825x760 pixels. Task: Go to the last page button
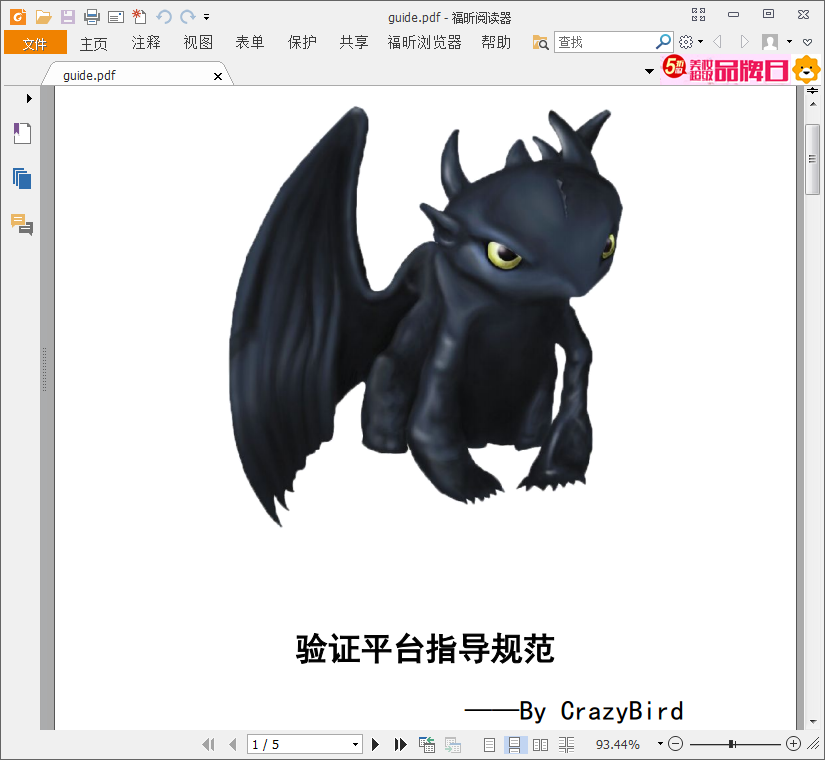click(400, 744)
